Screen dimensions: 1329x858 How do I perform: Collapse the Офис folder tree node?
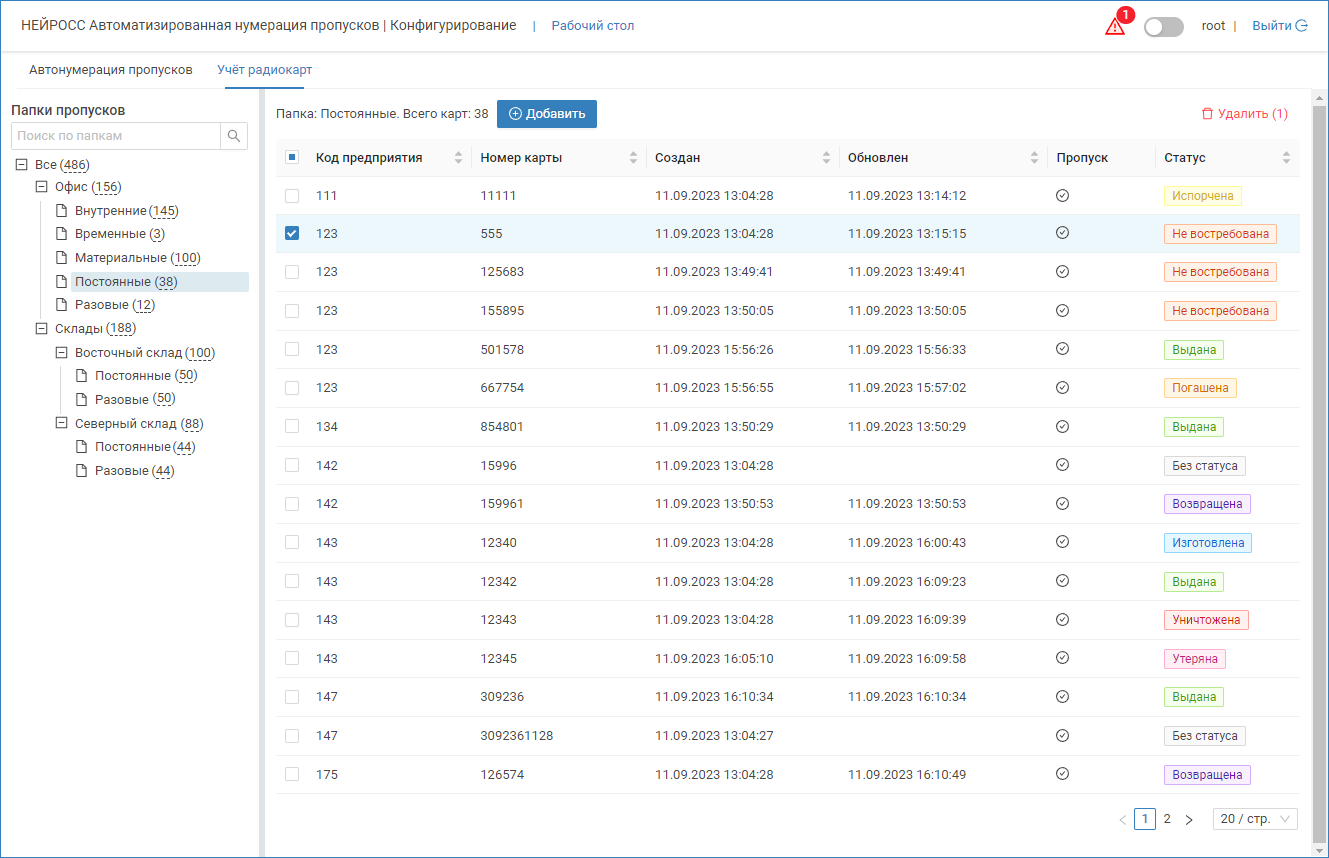coord(42,187)
